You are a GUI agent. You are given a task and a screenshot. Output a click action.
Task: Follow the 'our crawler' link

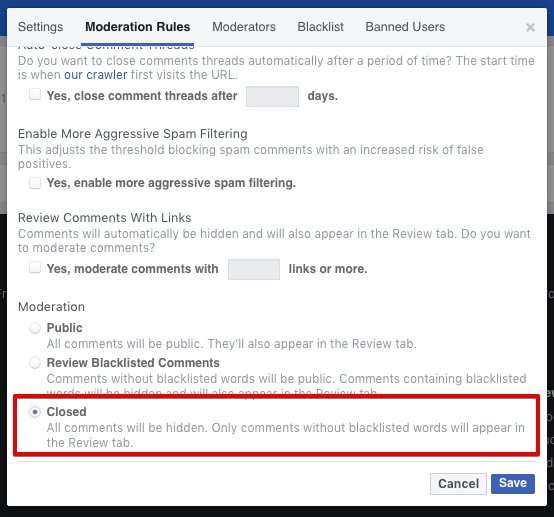[x=95, y=75]
